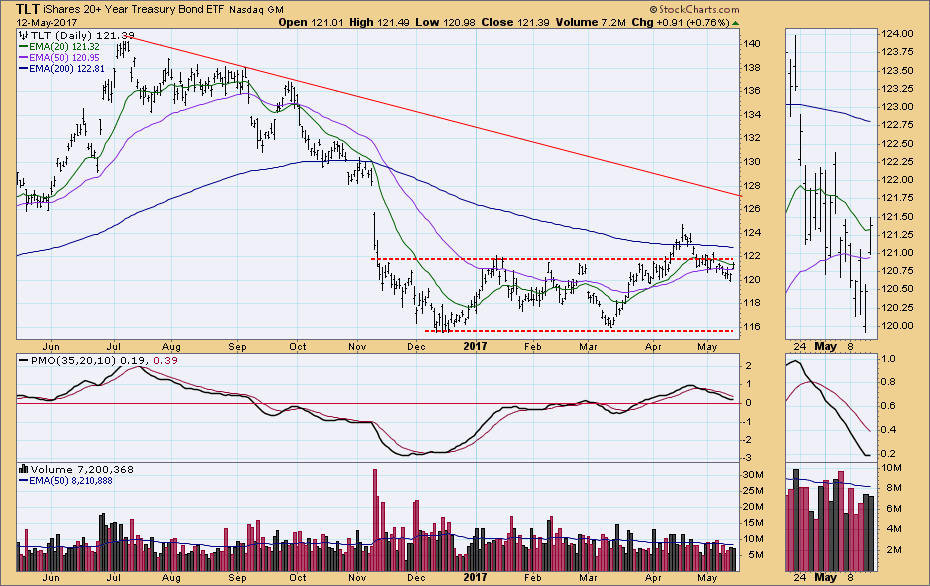Click the 116 price axis label

[751, 327]
